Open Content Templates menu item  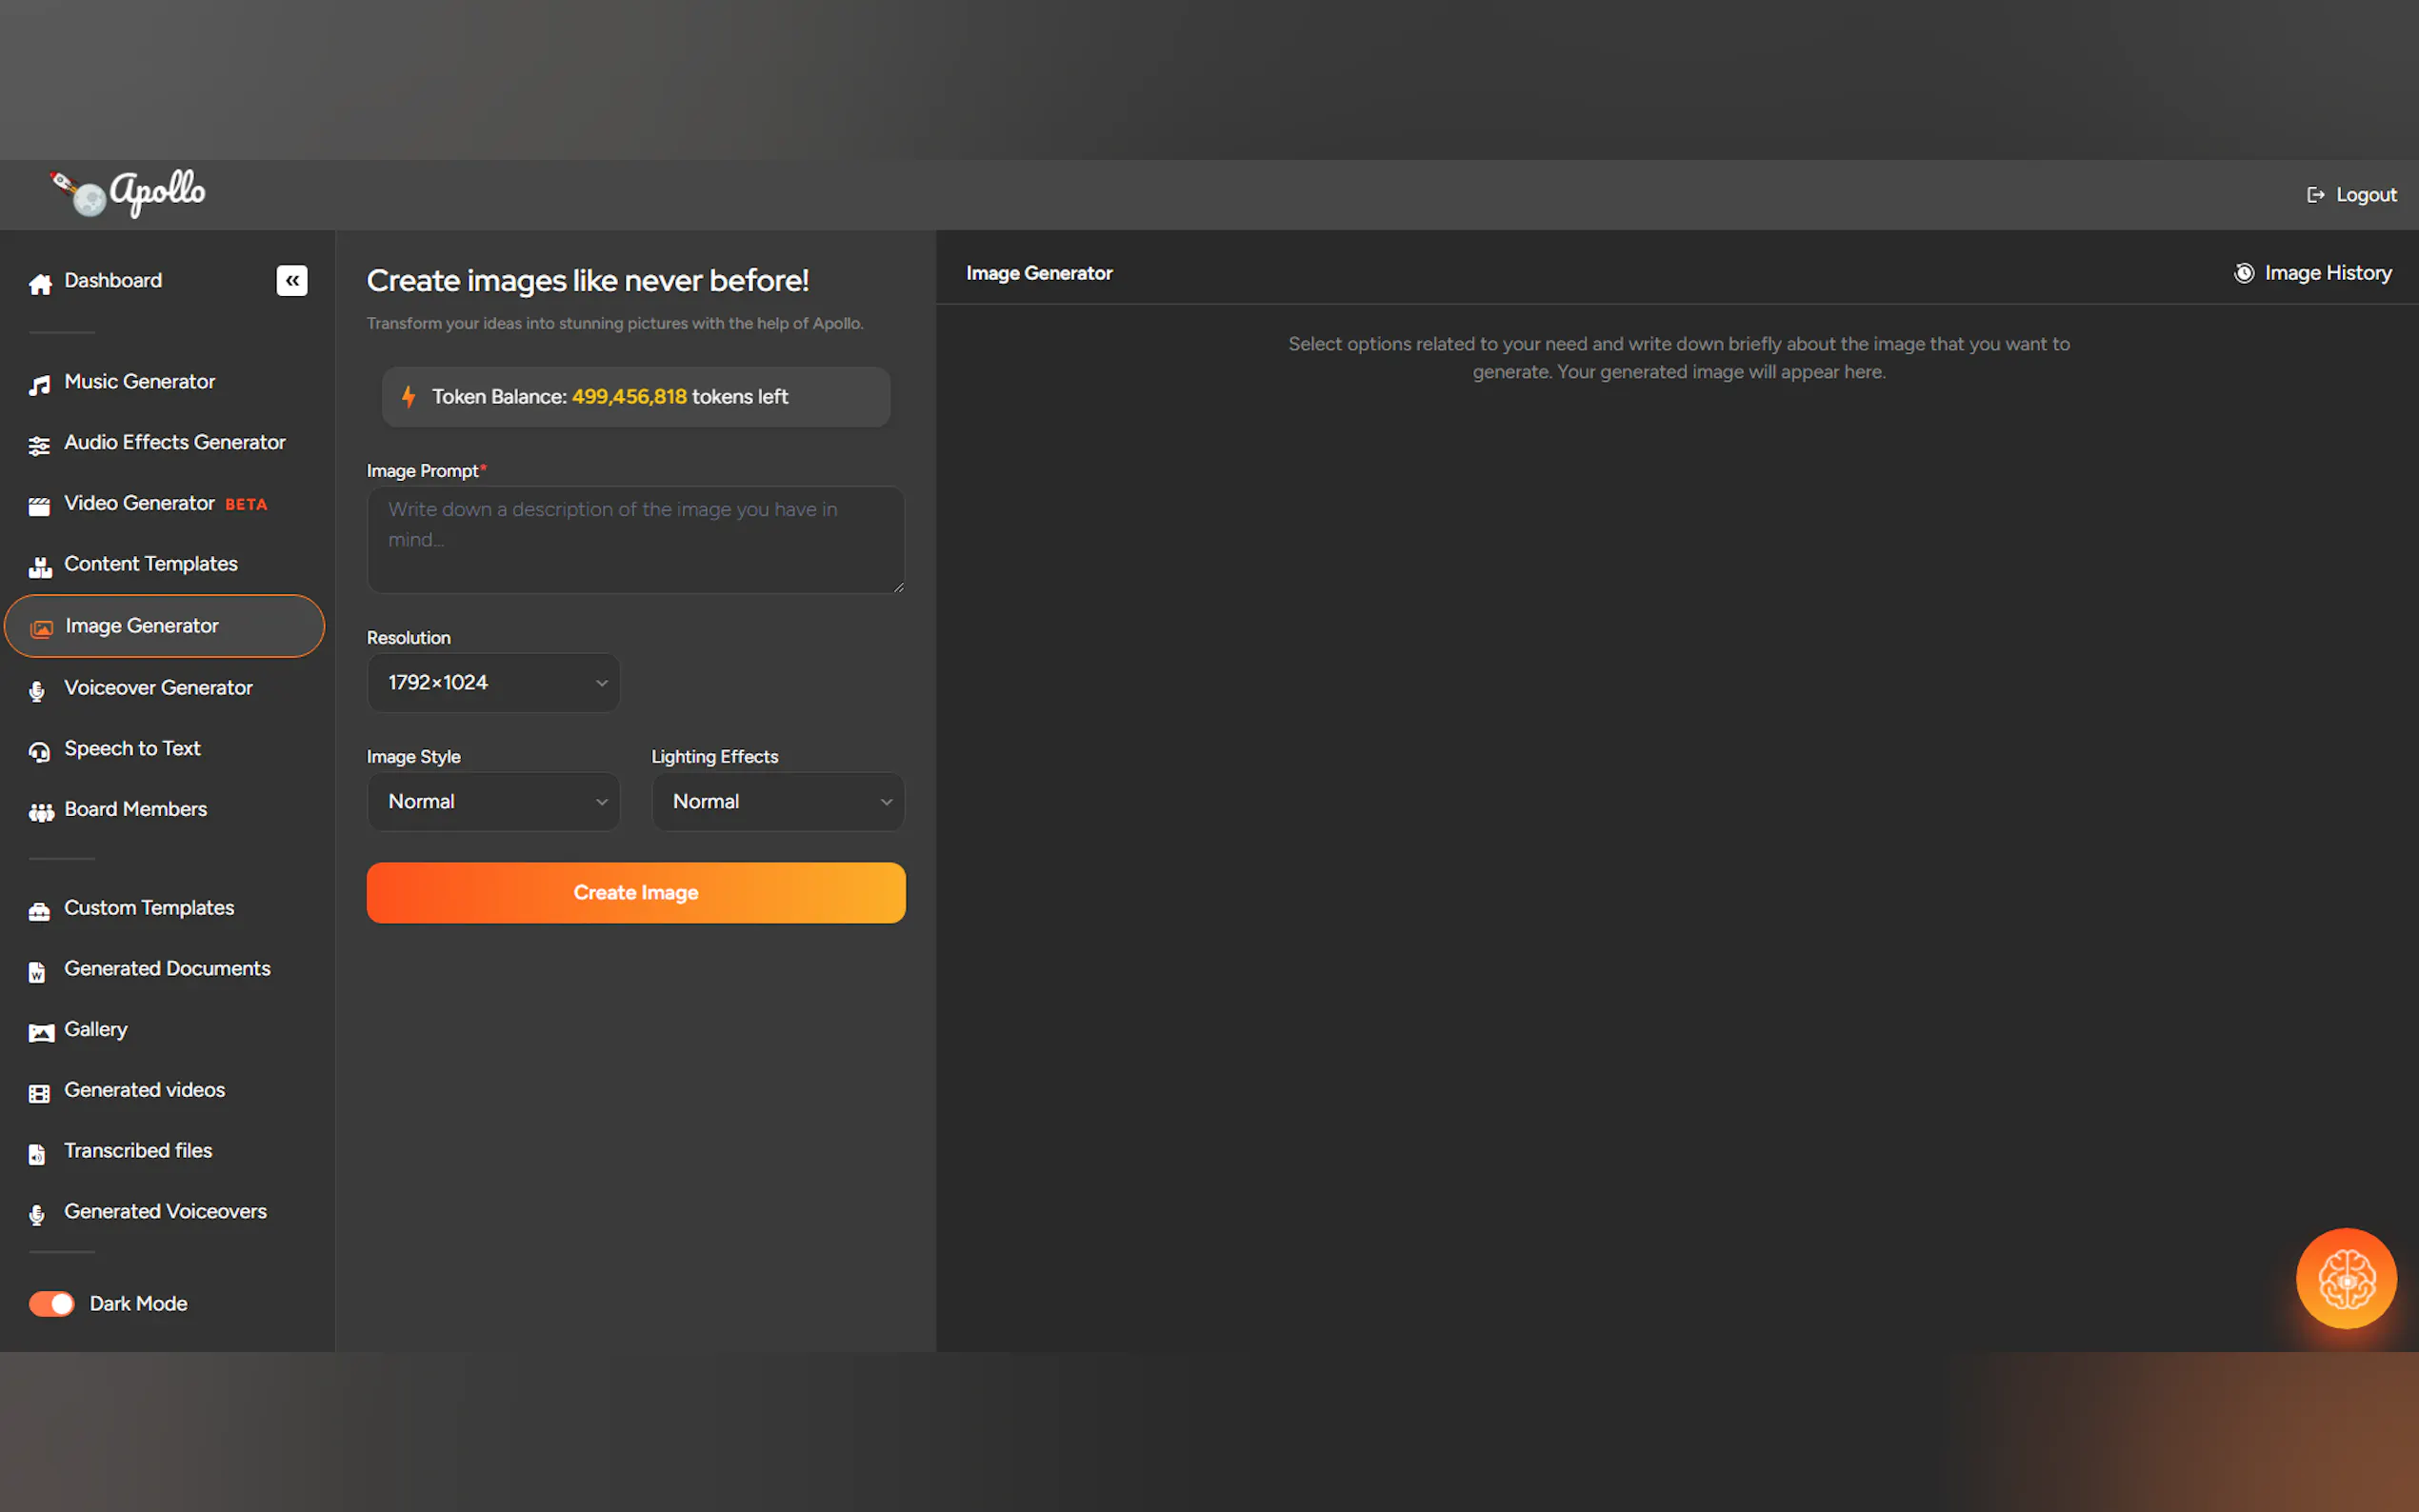(x=150, y=564)
